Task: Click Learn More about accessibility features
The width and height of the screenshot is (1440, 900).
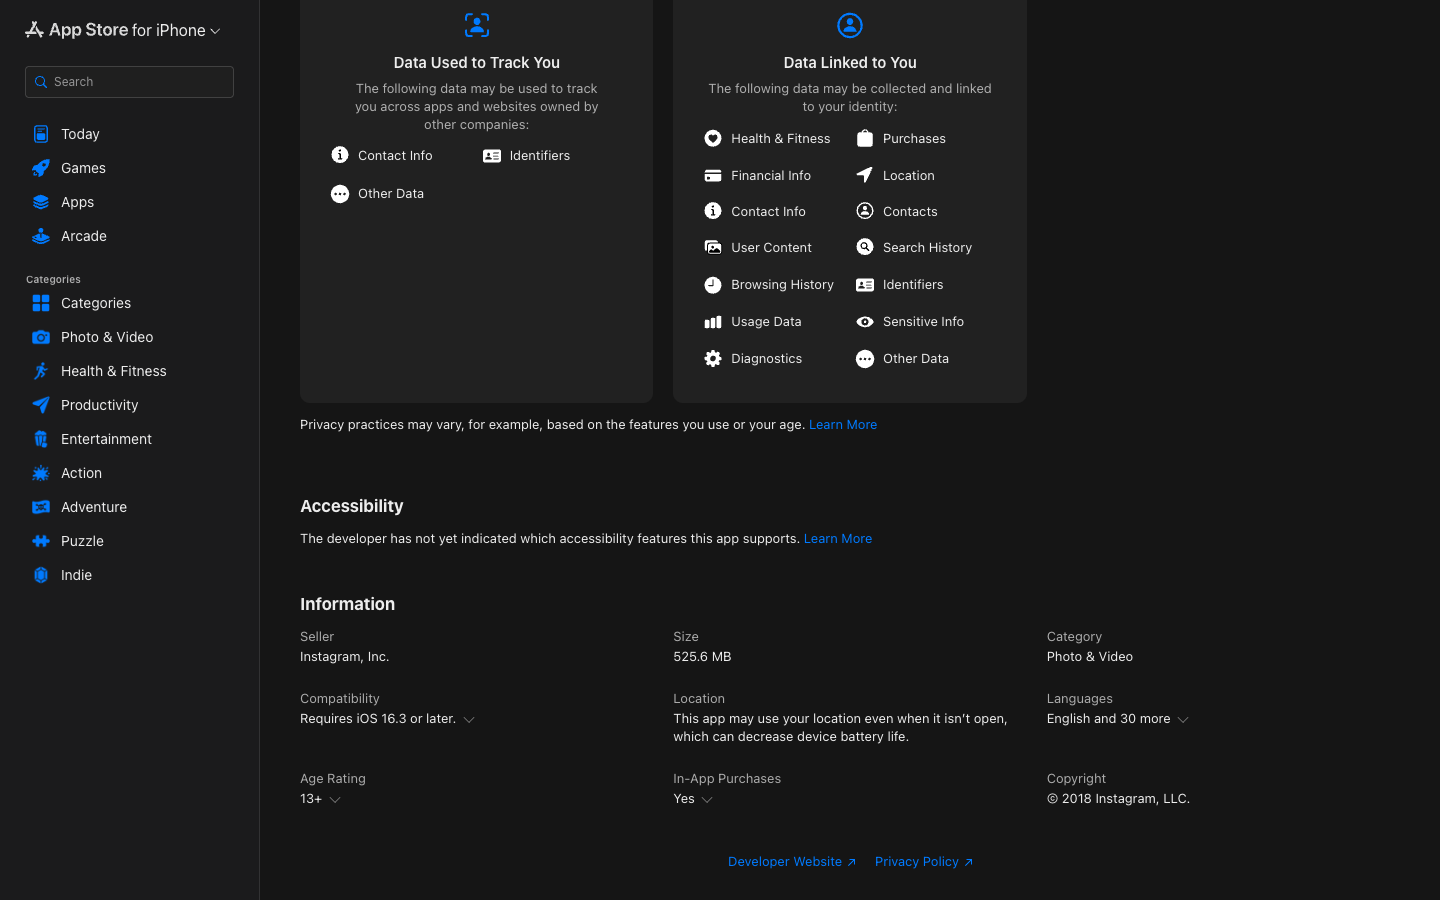Action: click(838, 539)
